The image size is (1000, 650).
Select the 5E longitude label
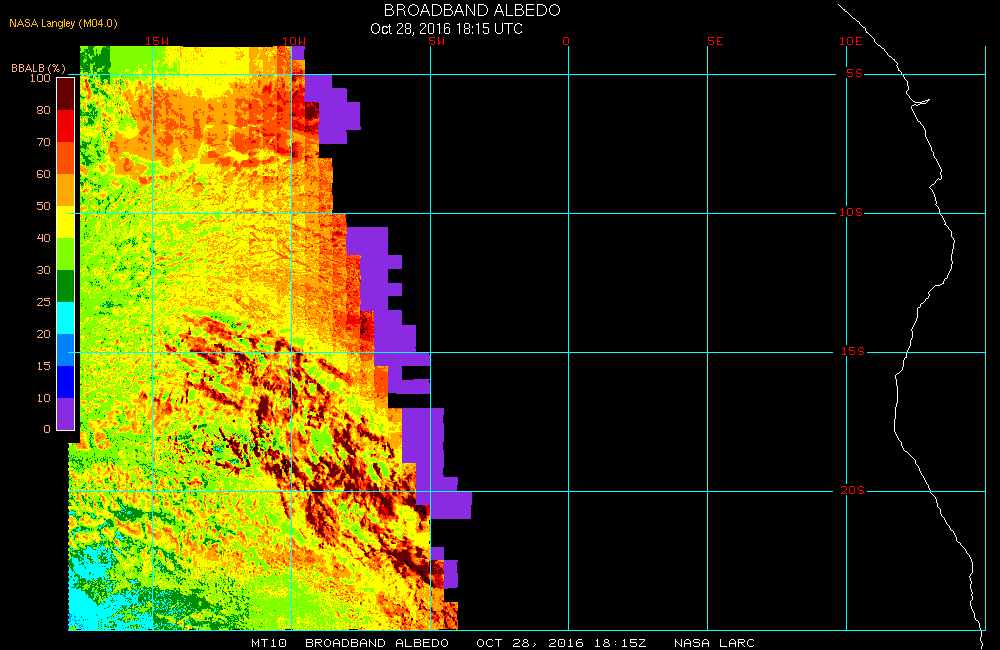click(714, 42)
